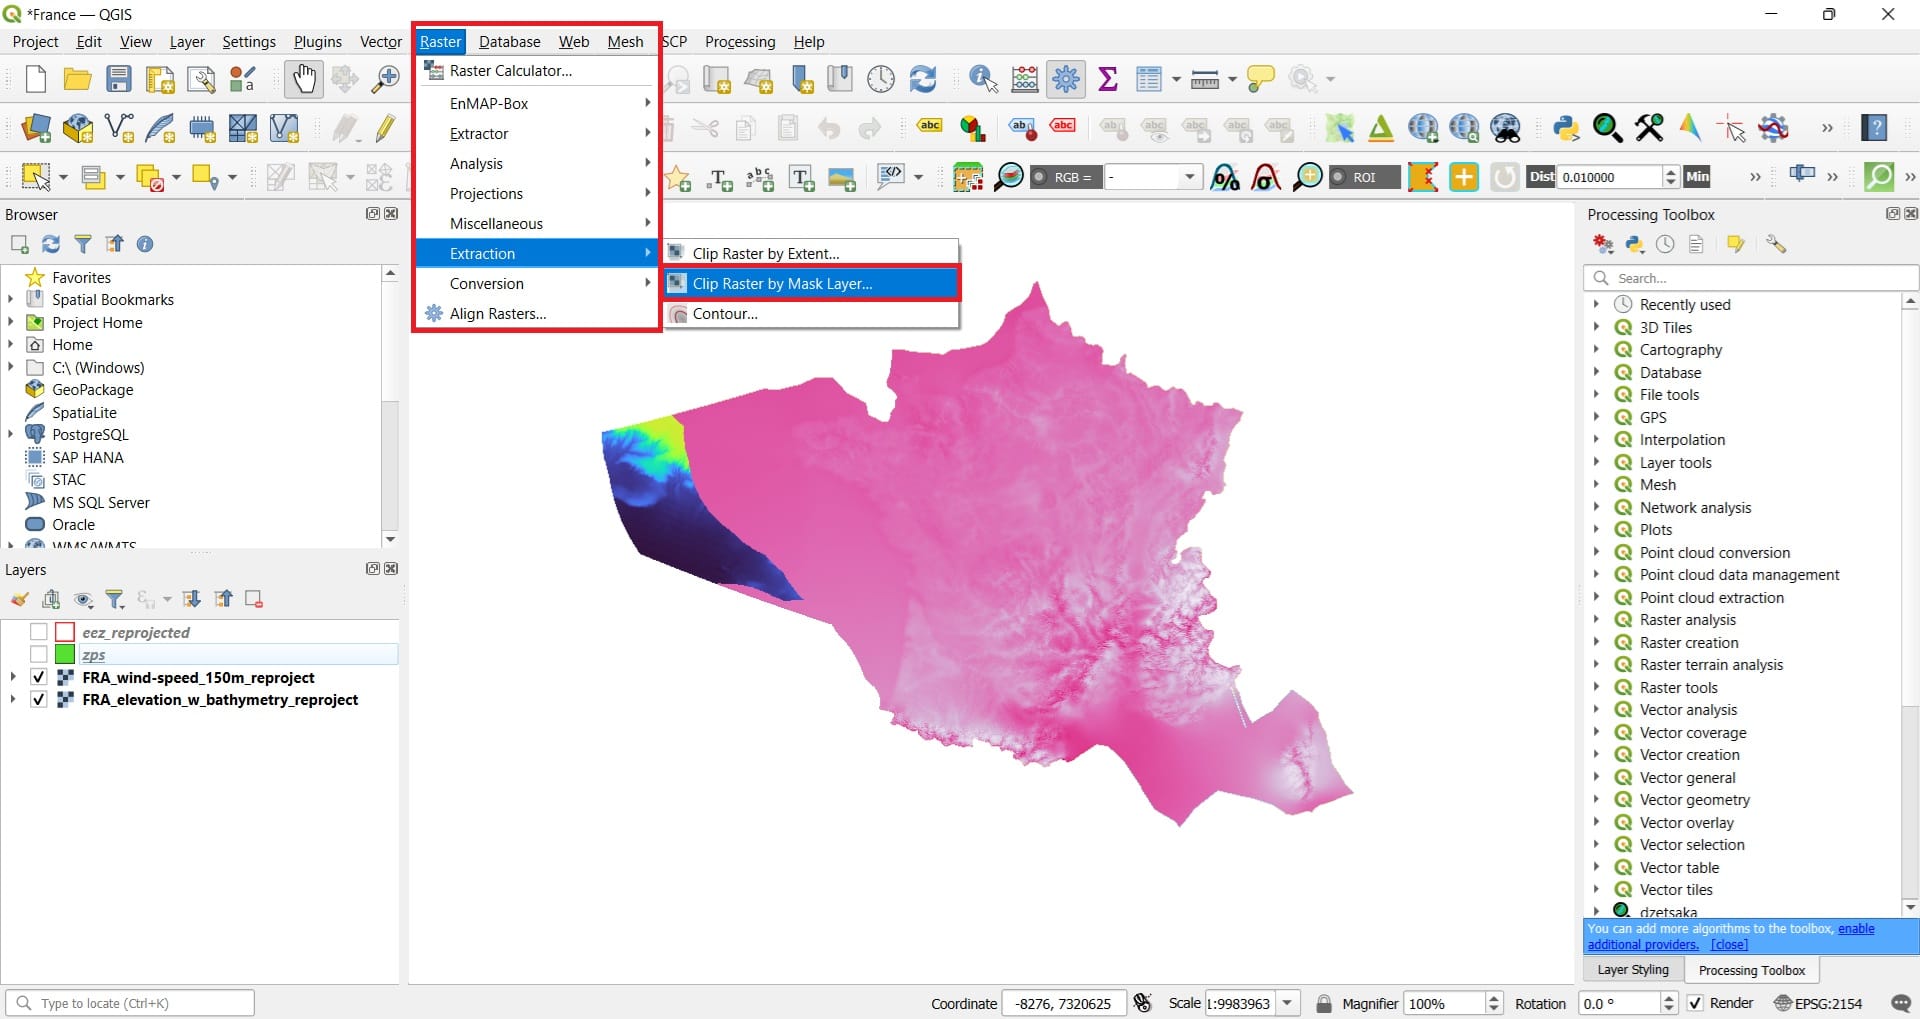Toggle the ROI radio button in SCP toolbar

pos(1338,177)
